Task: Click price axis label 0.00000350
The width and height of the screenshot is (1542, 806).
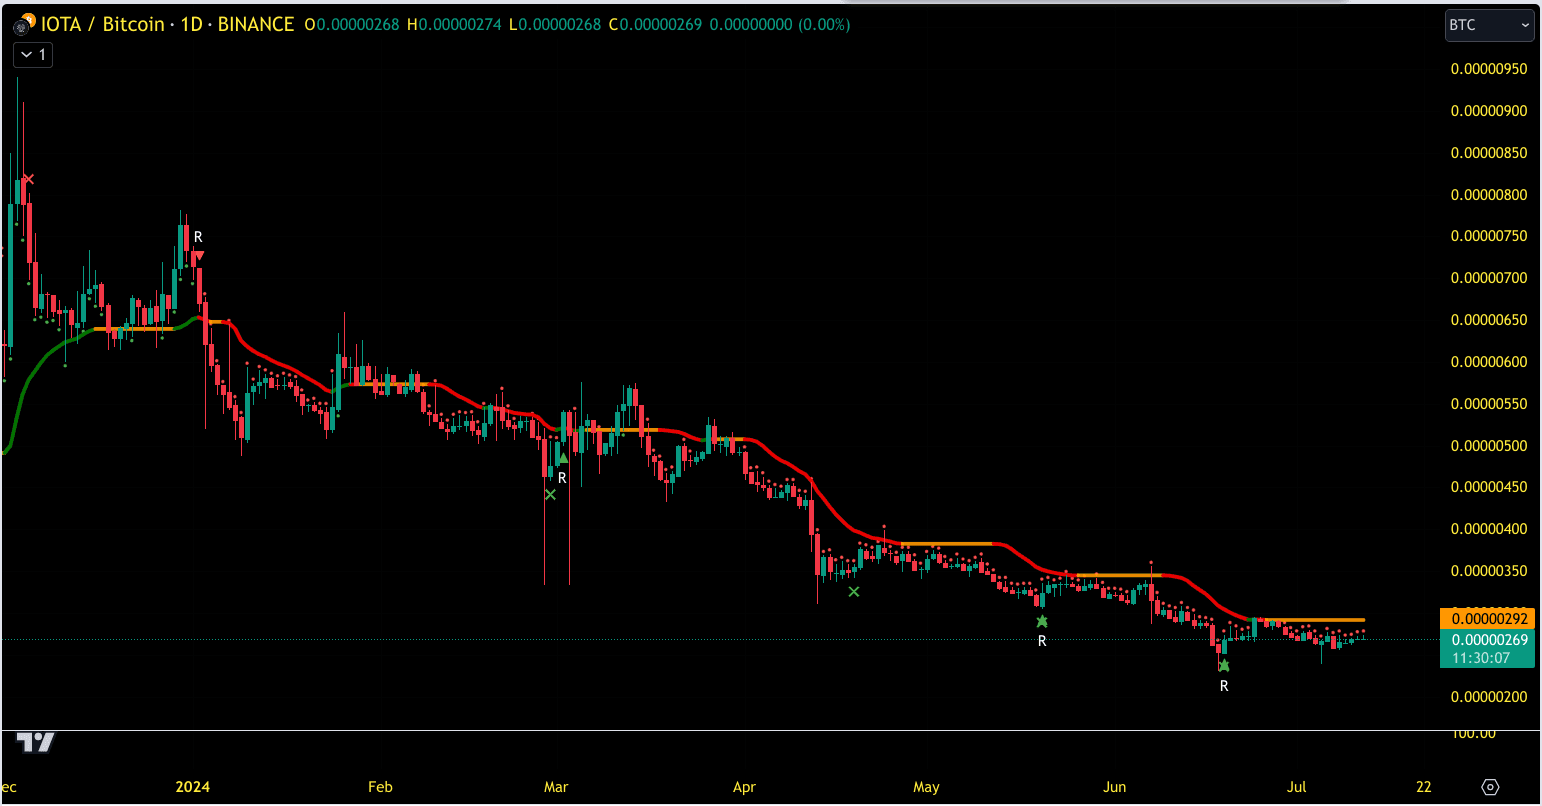Action: click(1489, 571)
